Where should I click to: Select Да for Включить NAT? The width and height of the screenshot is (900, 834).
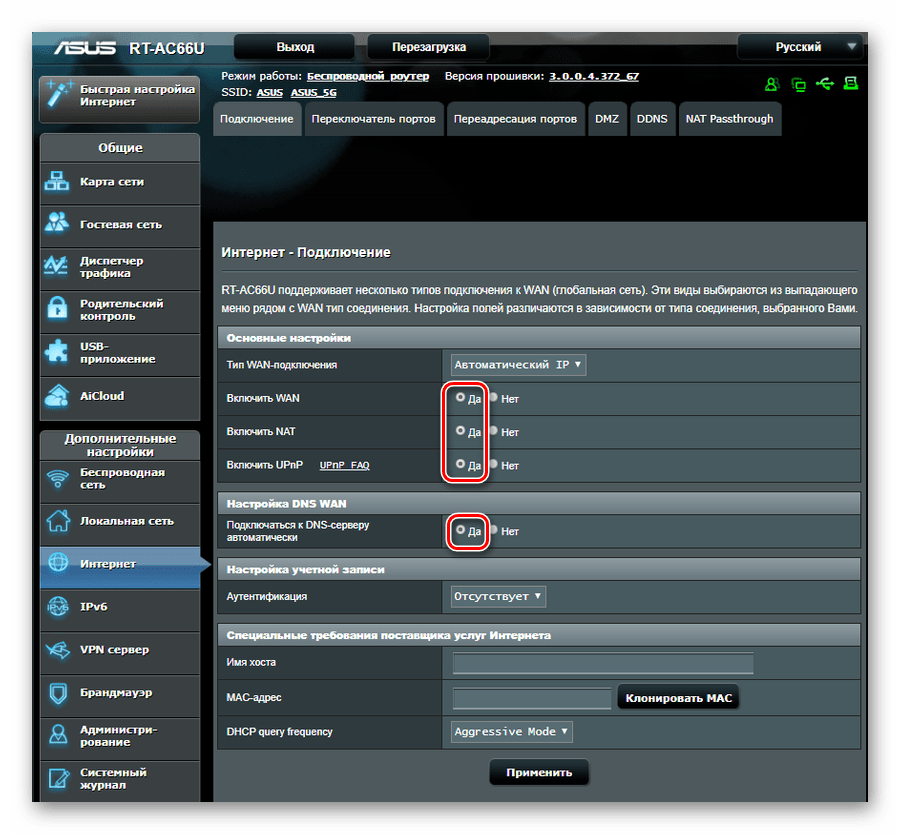coord(460,430)
